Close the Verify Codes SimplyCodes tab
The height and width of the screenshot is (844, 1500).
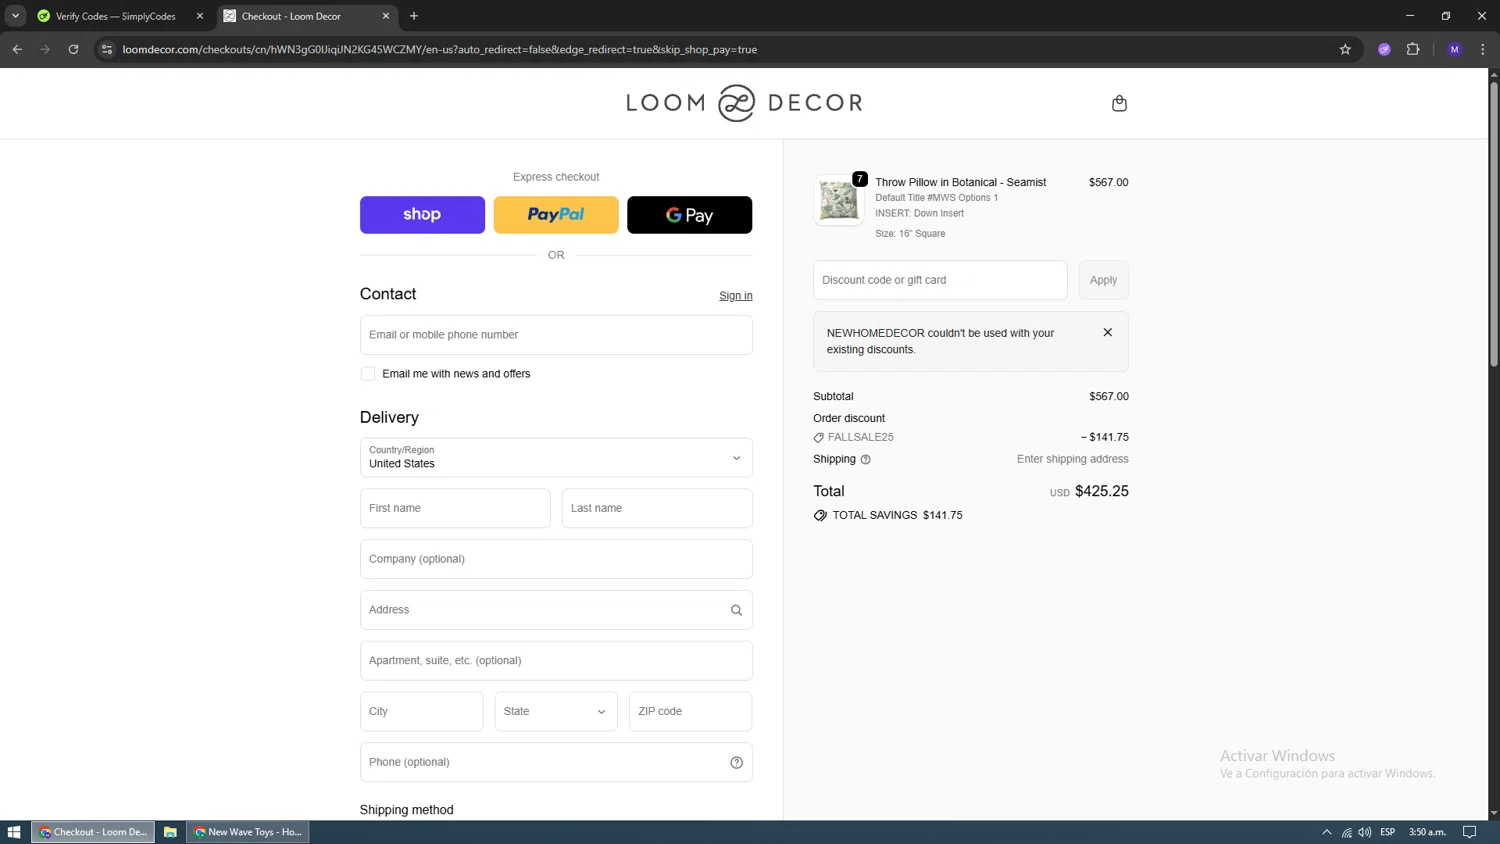point(200,16)
